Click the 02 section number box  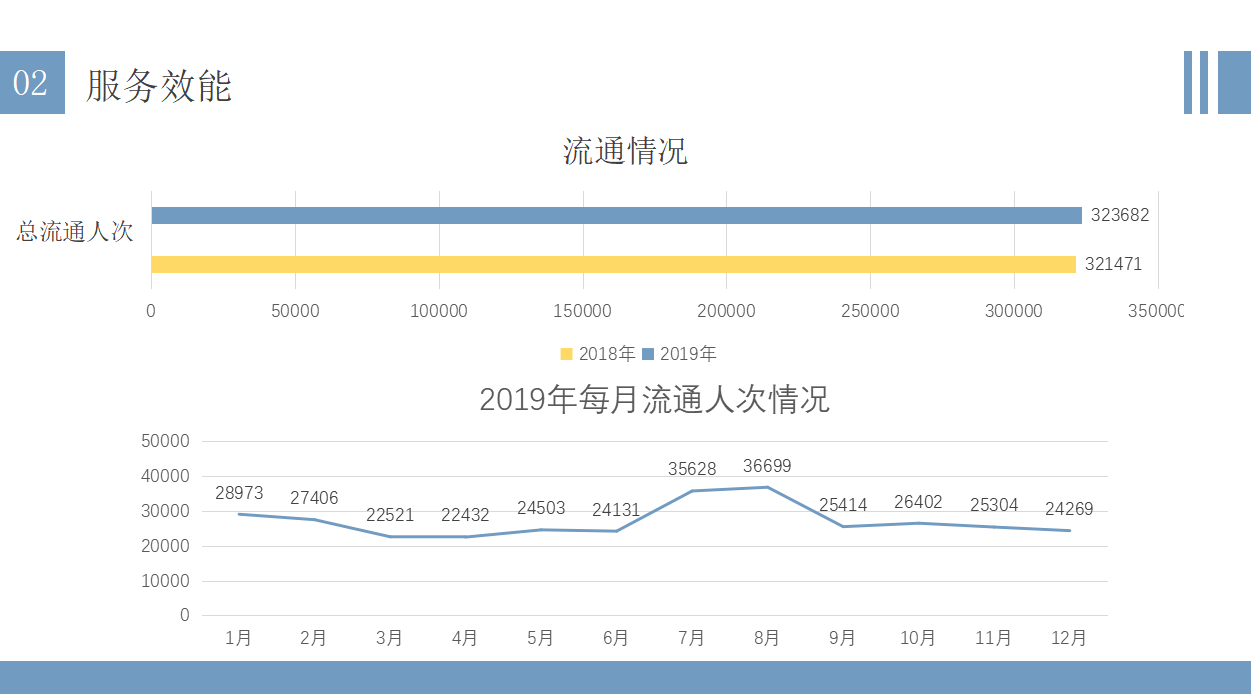coord(32,82)
